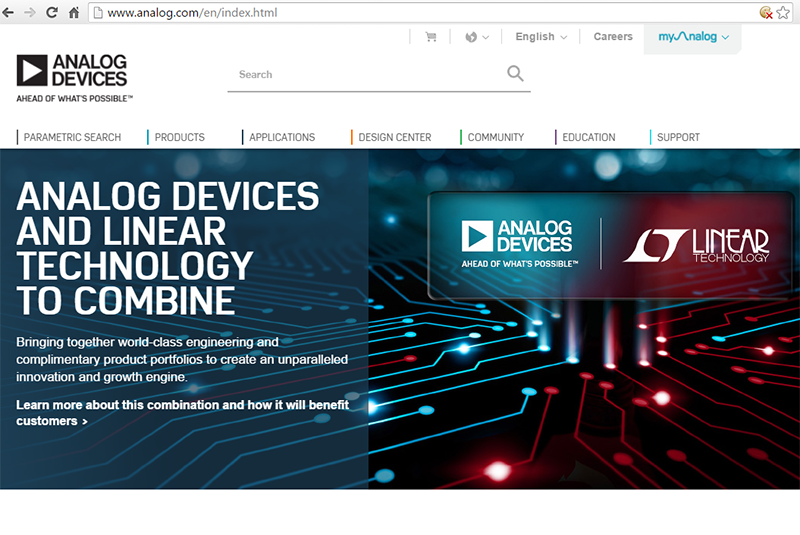The height and width of the screenshot is (535, 800).
Task: Click the magnifying glass search icon
Action: [515, 73]
